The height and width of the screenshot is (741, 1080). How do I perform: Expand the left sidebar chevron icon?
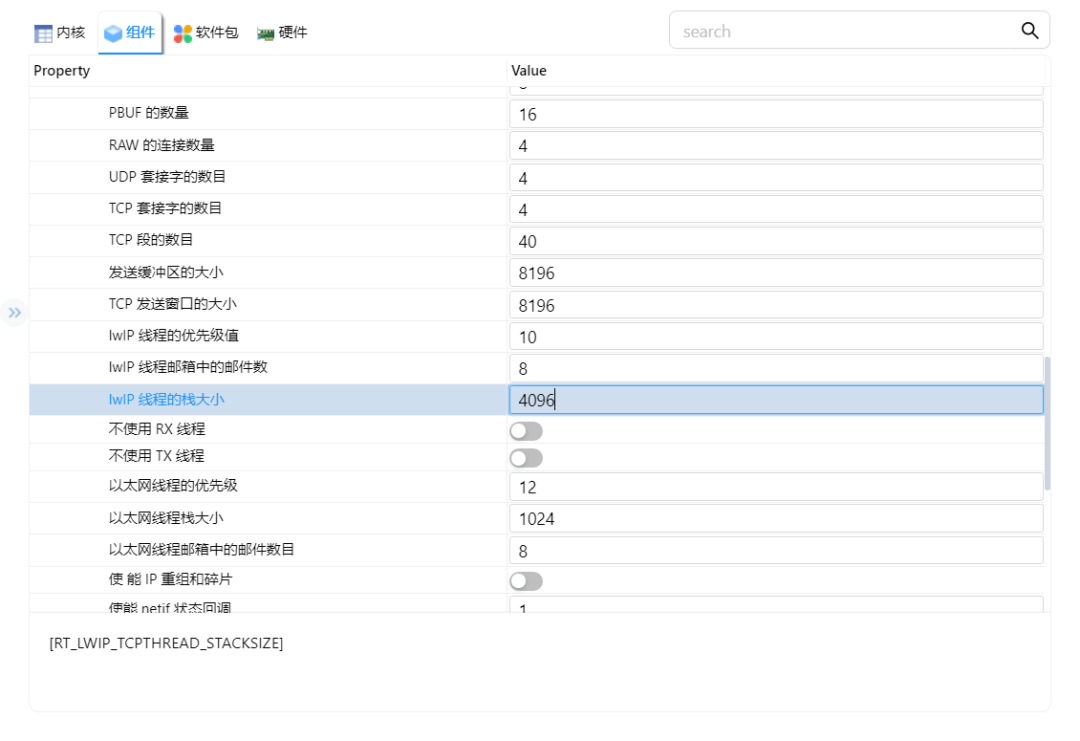pos(15,312)
